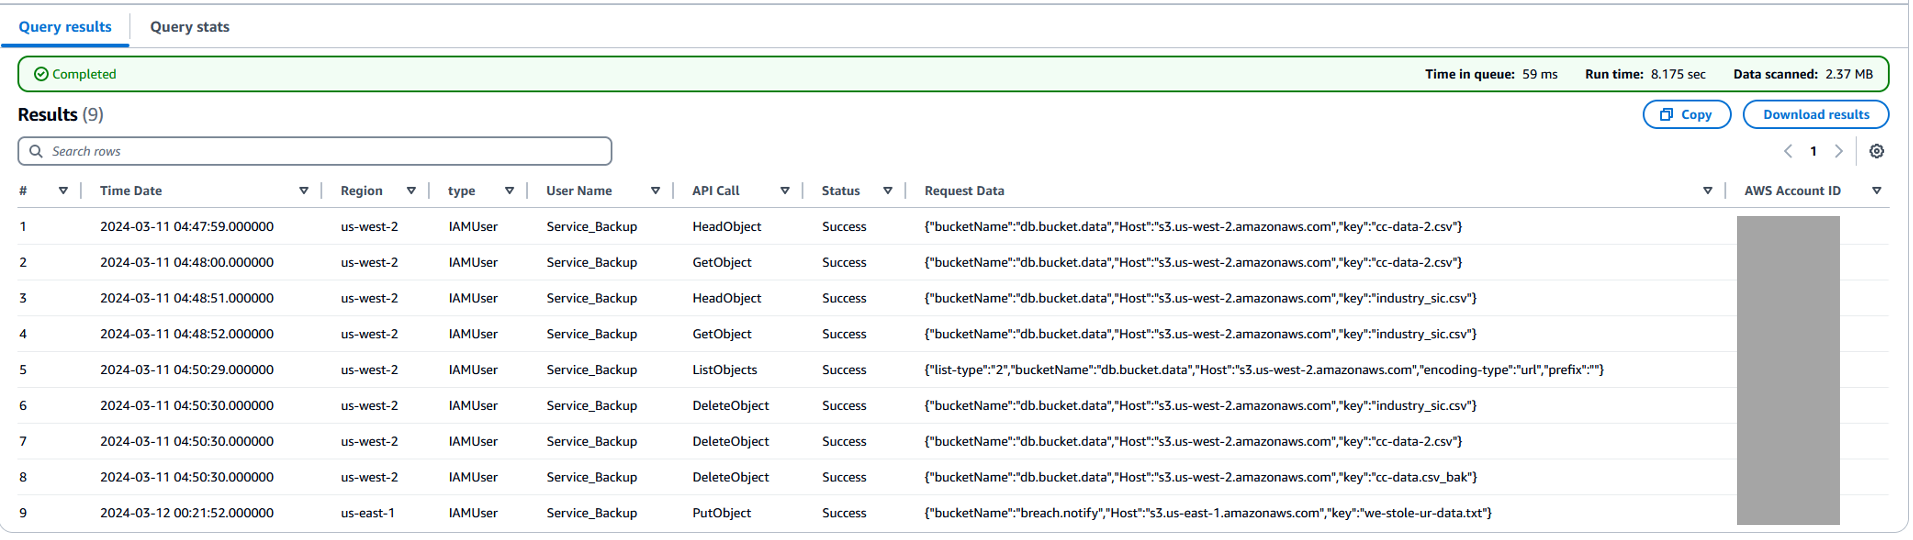
Task: Select the Query results tab
Action: pyautogui.click(x=65, y=27)
